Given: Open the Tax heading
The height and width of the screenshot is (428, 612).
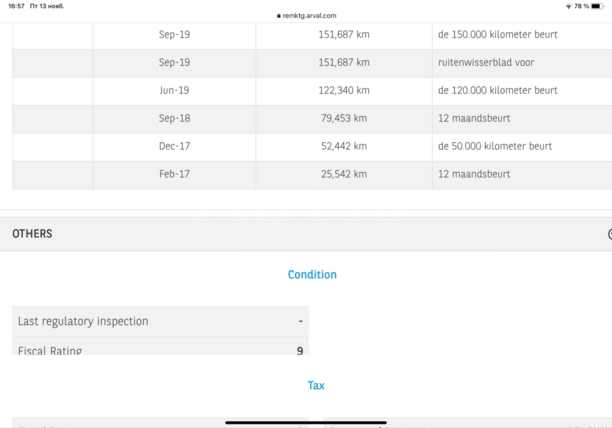Looking at the screenshot, I should [x=316, y=385].
